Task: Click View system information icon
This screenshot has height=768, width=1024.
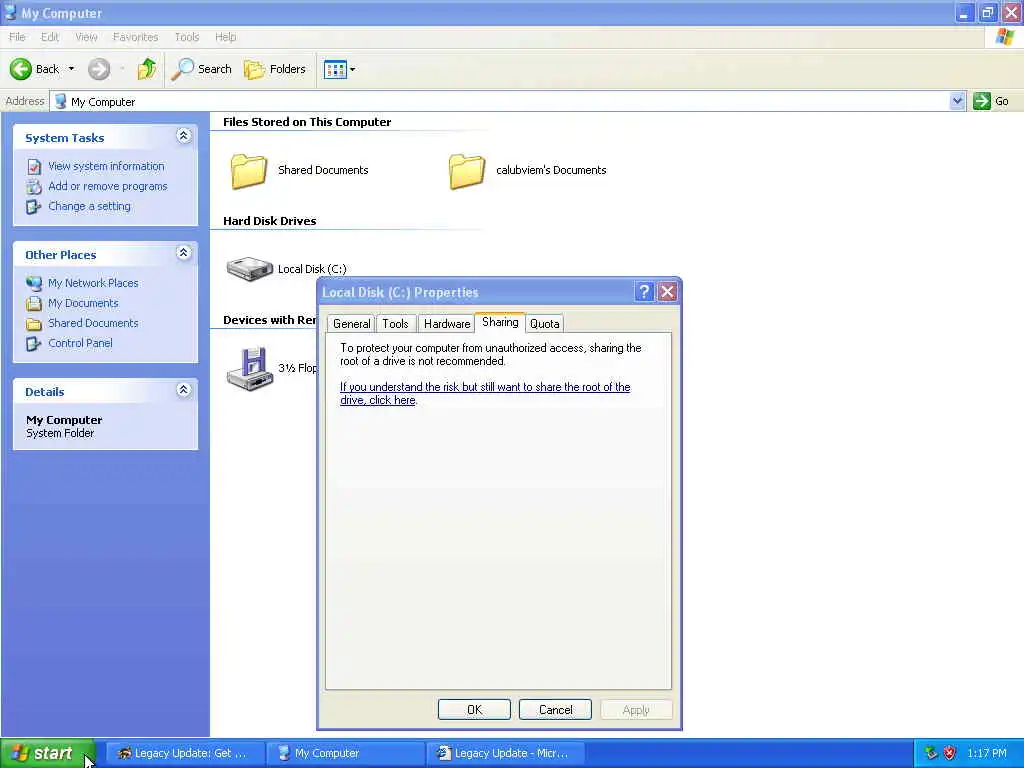Action: tap(34, 167)
